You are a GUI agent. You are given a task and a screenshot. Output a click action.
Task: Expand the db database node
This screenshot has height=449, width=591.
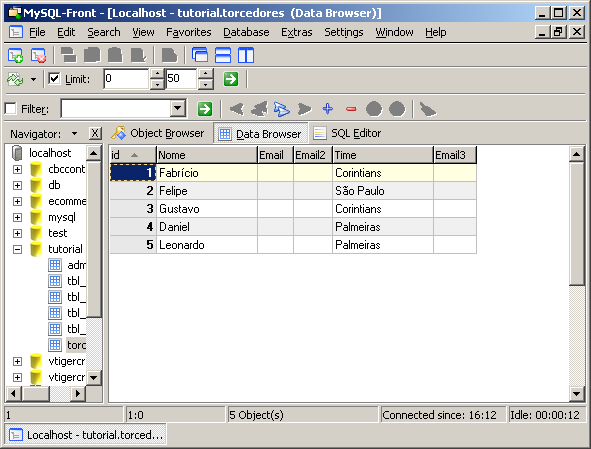[17, 185]
